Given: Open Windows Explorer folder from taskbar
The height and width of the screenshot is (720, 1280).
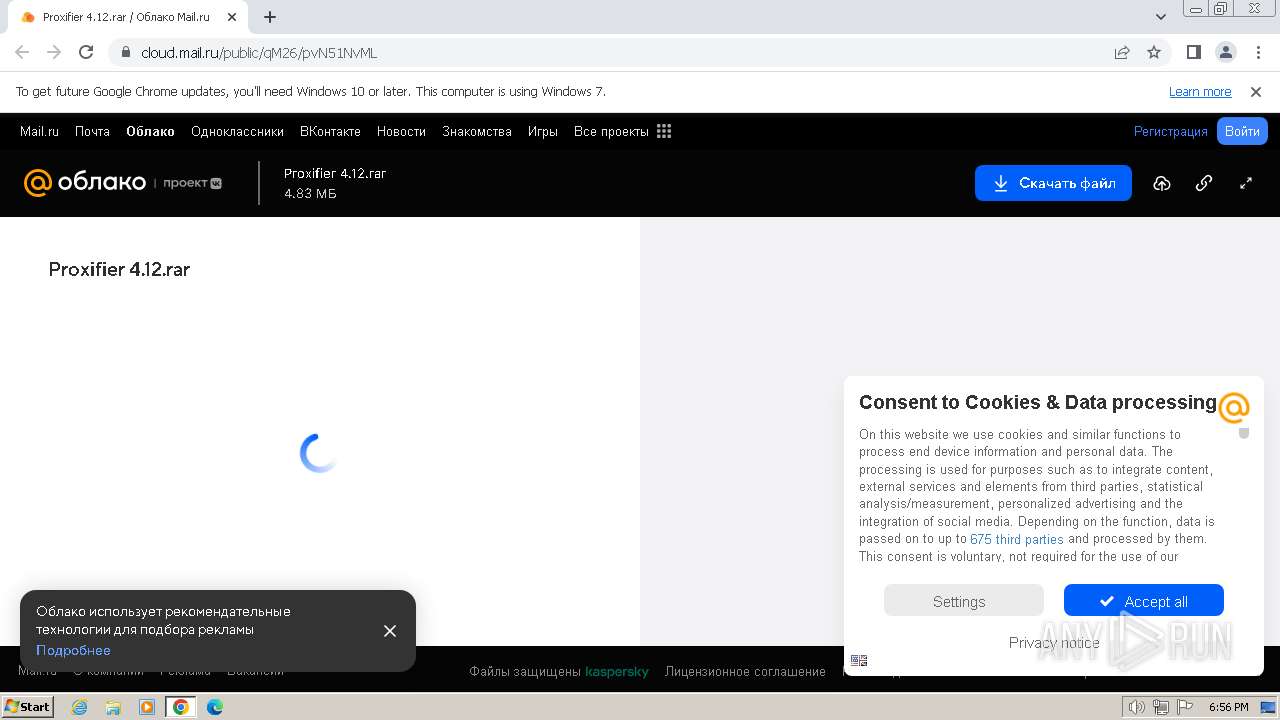Looking at the screenshot, I should pyautogui.click(x=113, y=707).
